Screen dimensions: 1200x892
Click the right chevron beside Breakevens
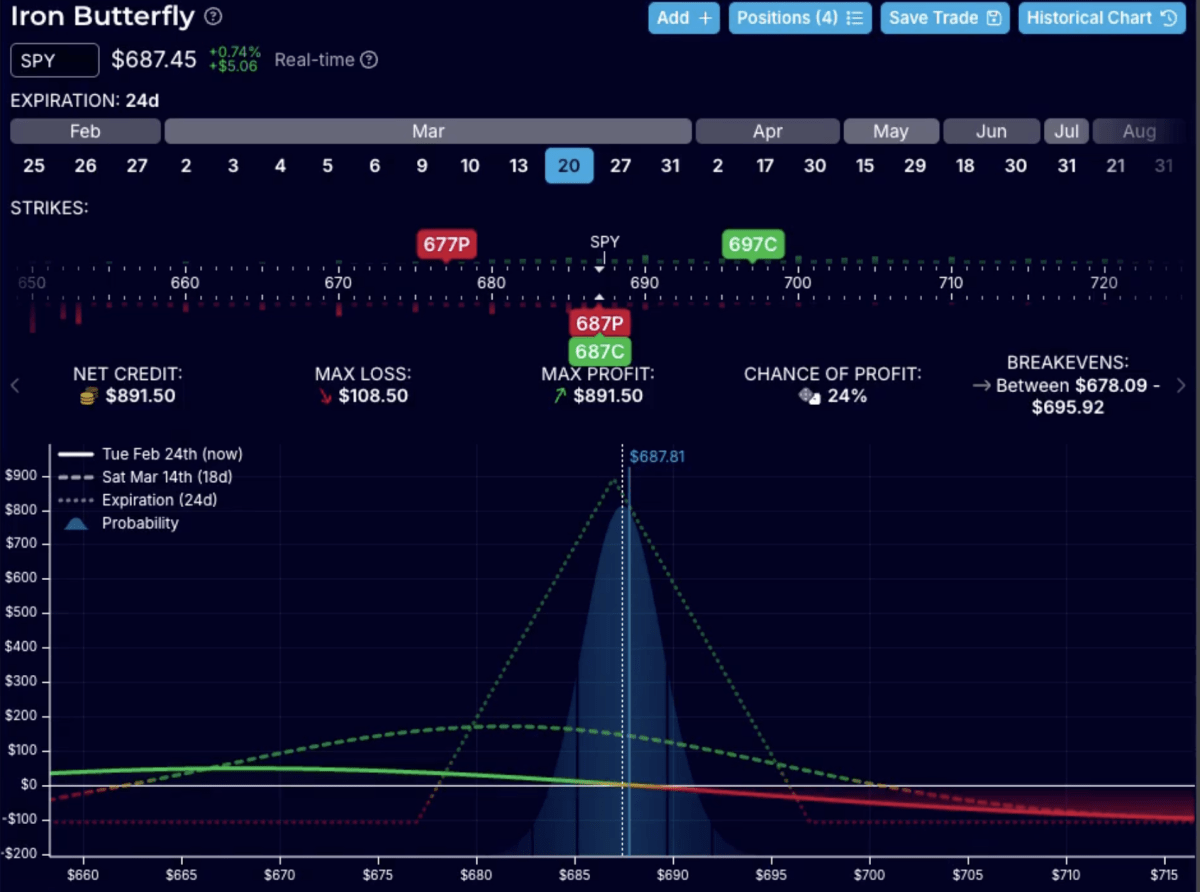(1179, 385)
